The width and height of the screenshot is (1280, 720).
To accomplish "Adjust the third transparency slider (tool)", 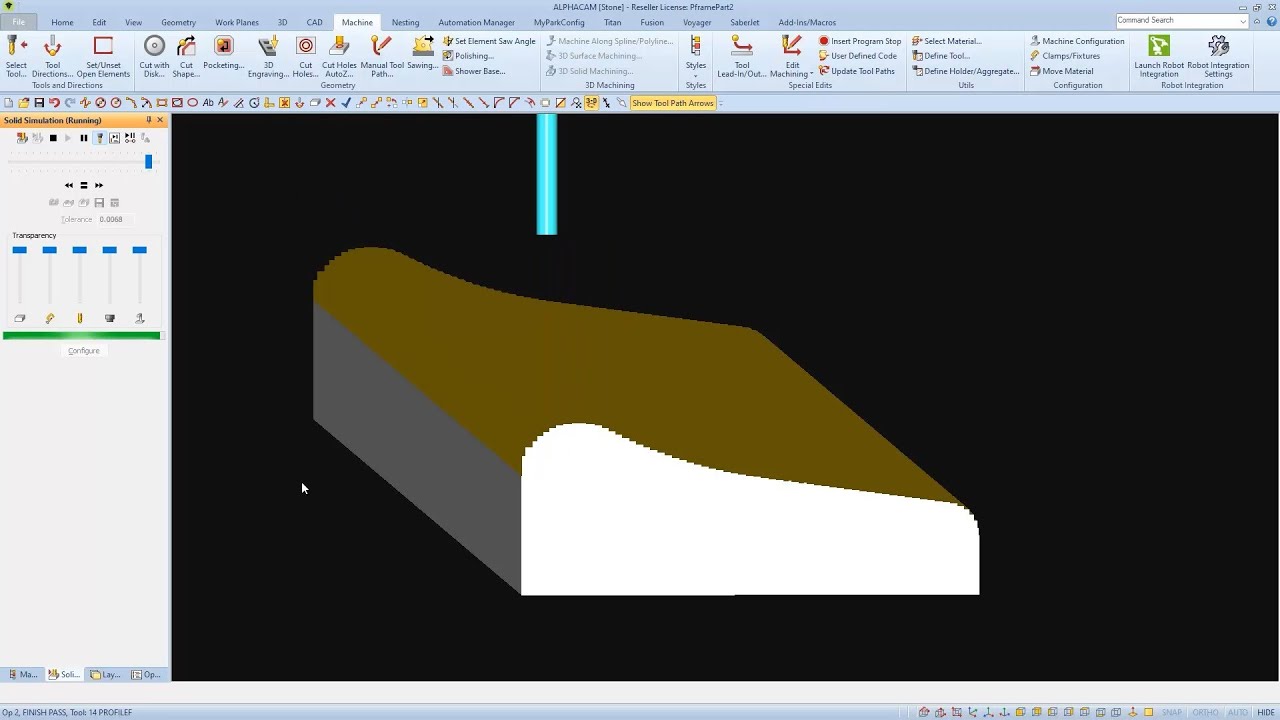I will click(x=80, y=250).
